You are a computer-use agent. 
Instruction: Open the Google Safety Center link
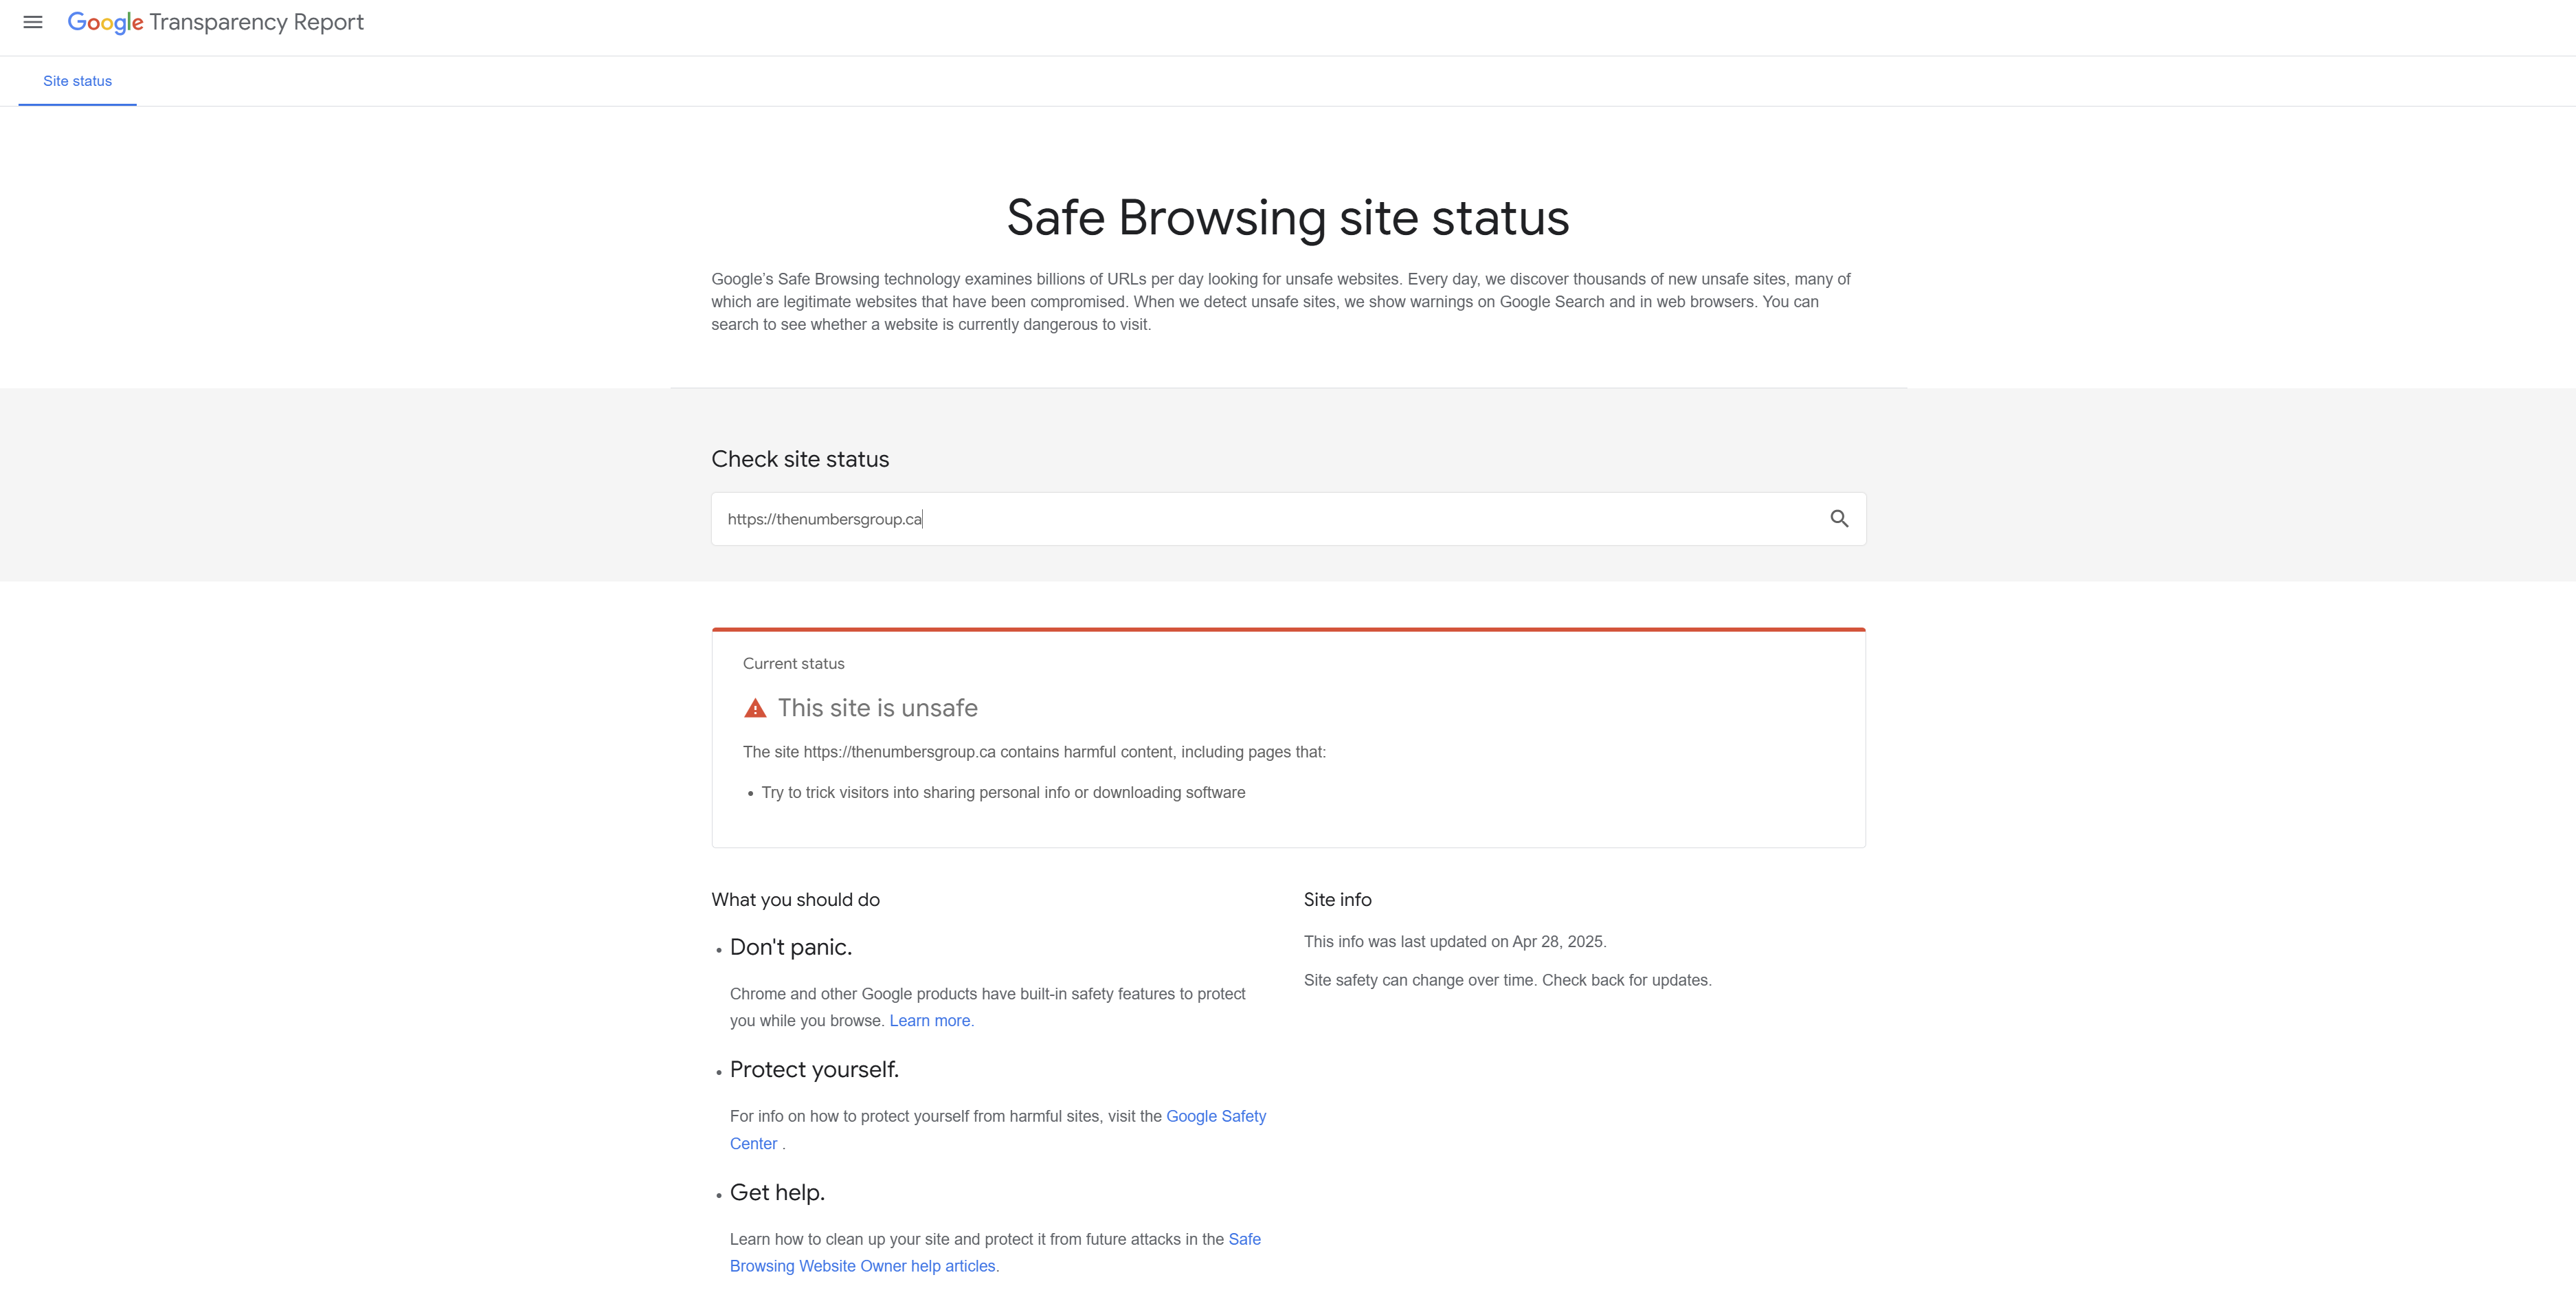tap(998, 1130)
